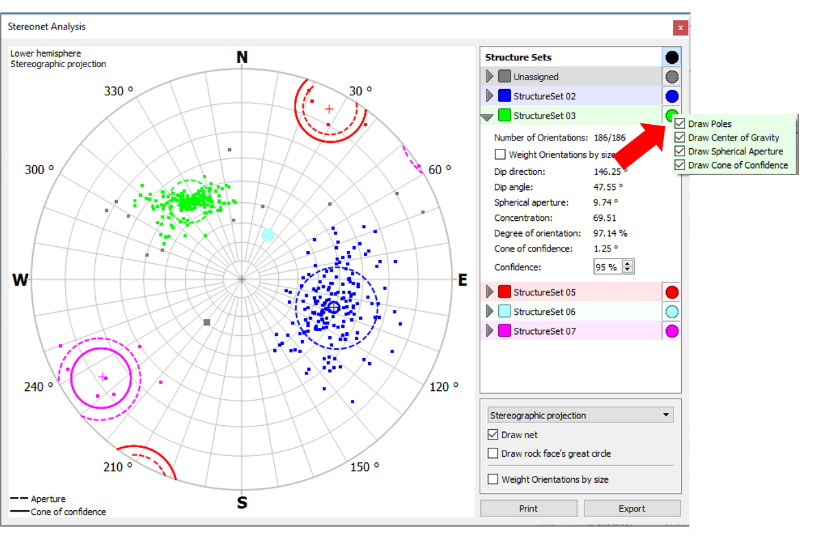Image resolution: width=814 pixels, height=539 pixels.
Task: Open the cyan circle options for StructureSet 06
Action: (671, 312)
